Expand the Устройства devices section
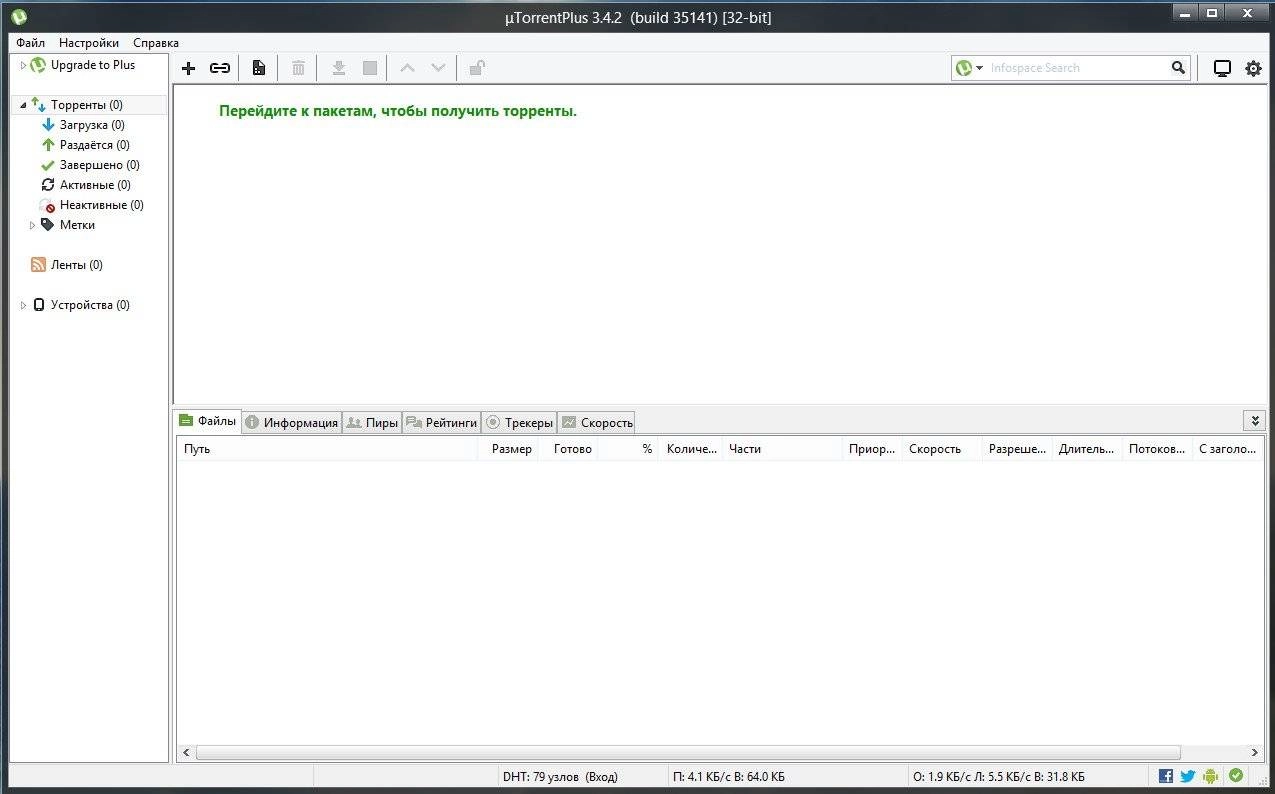This screenshot has height=794, width=1275. pos(22,304)
